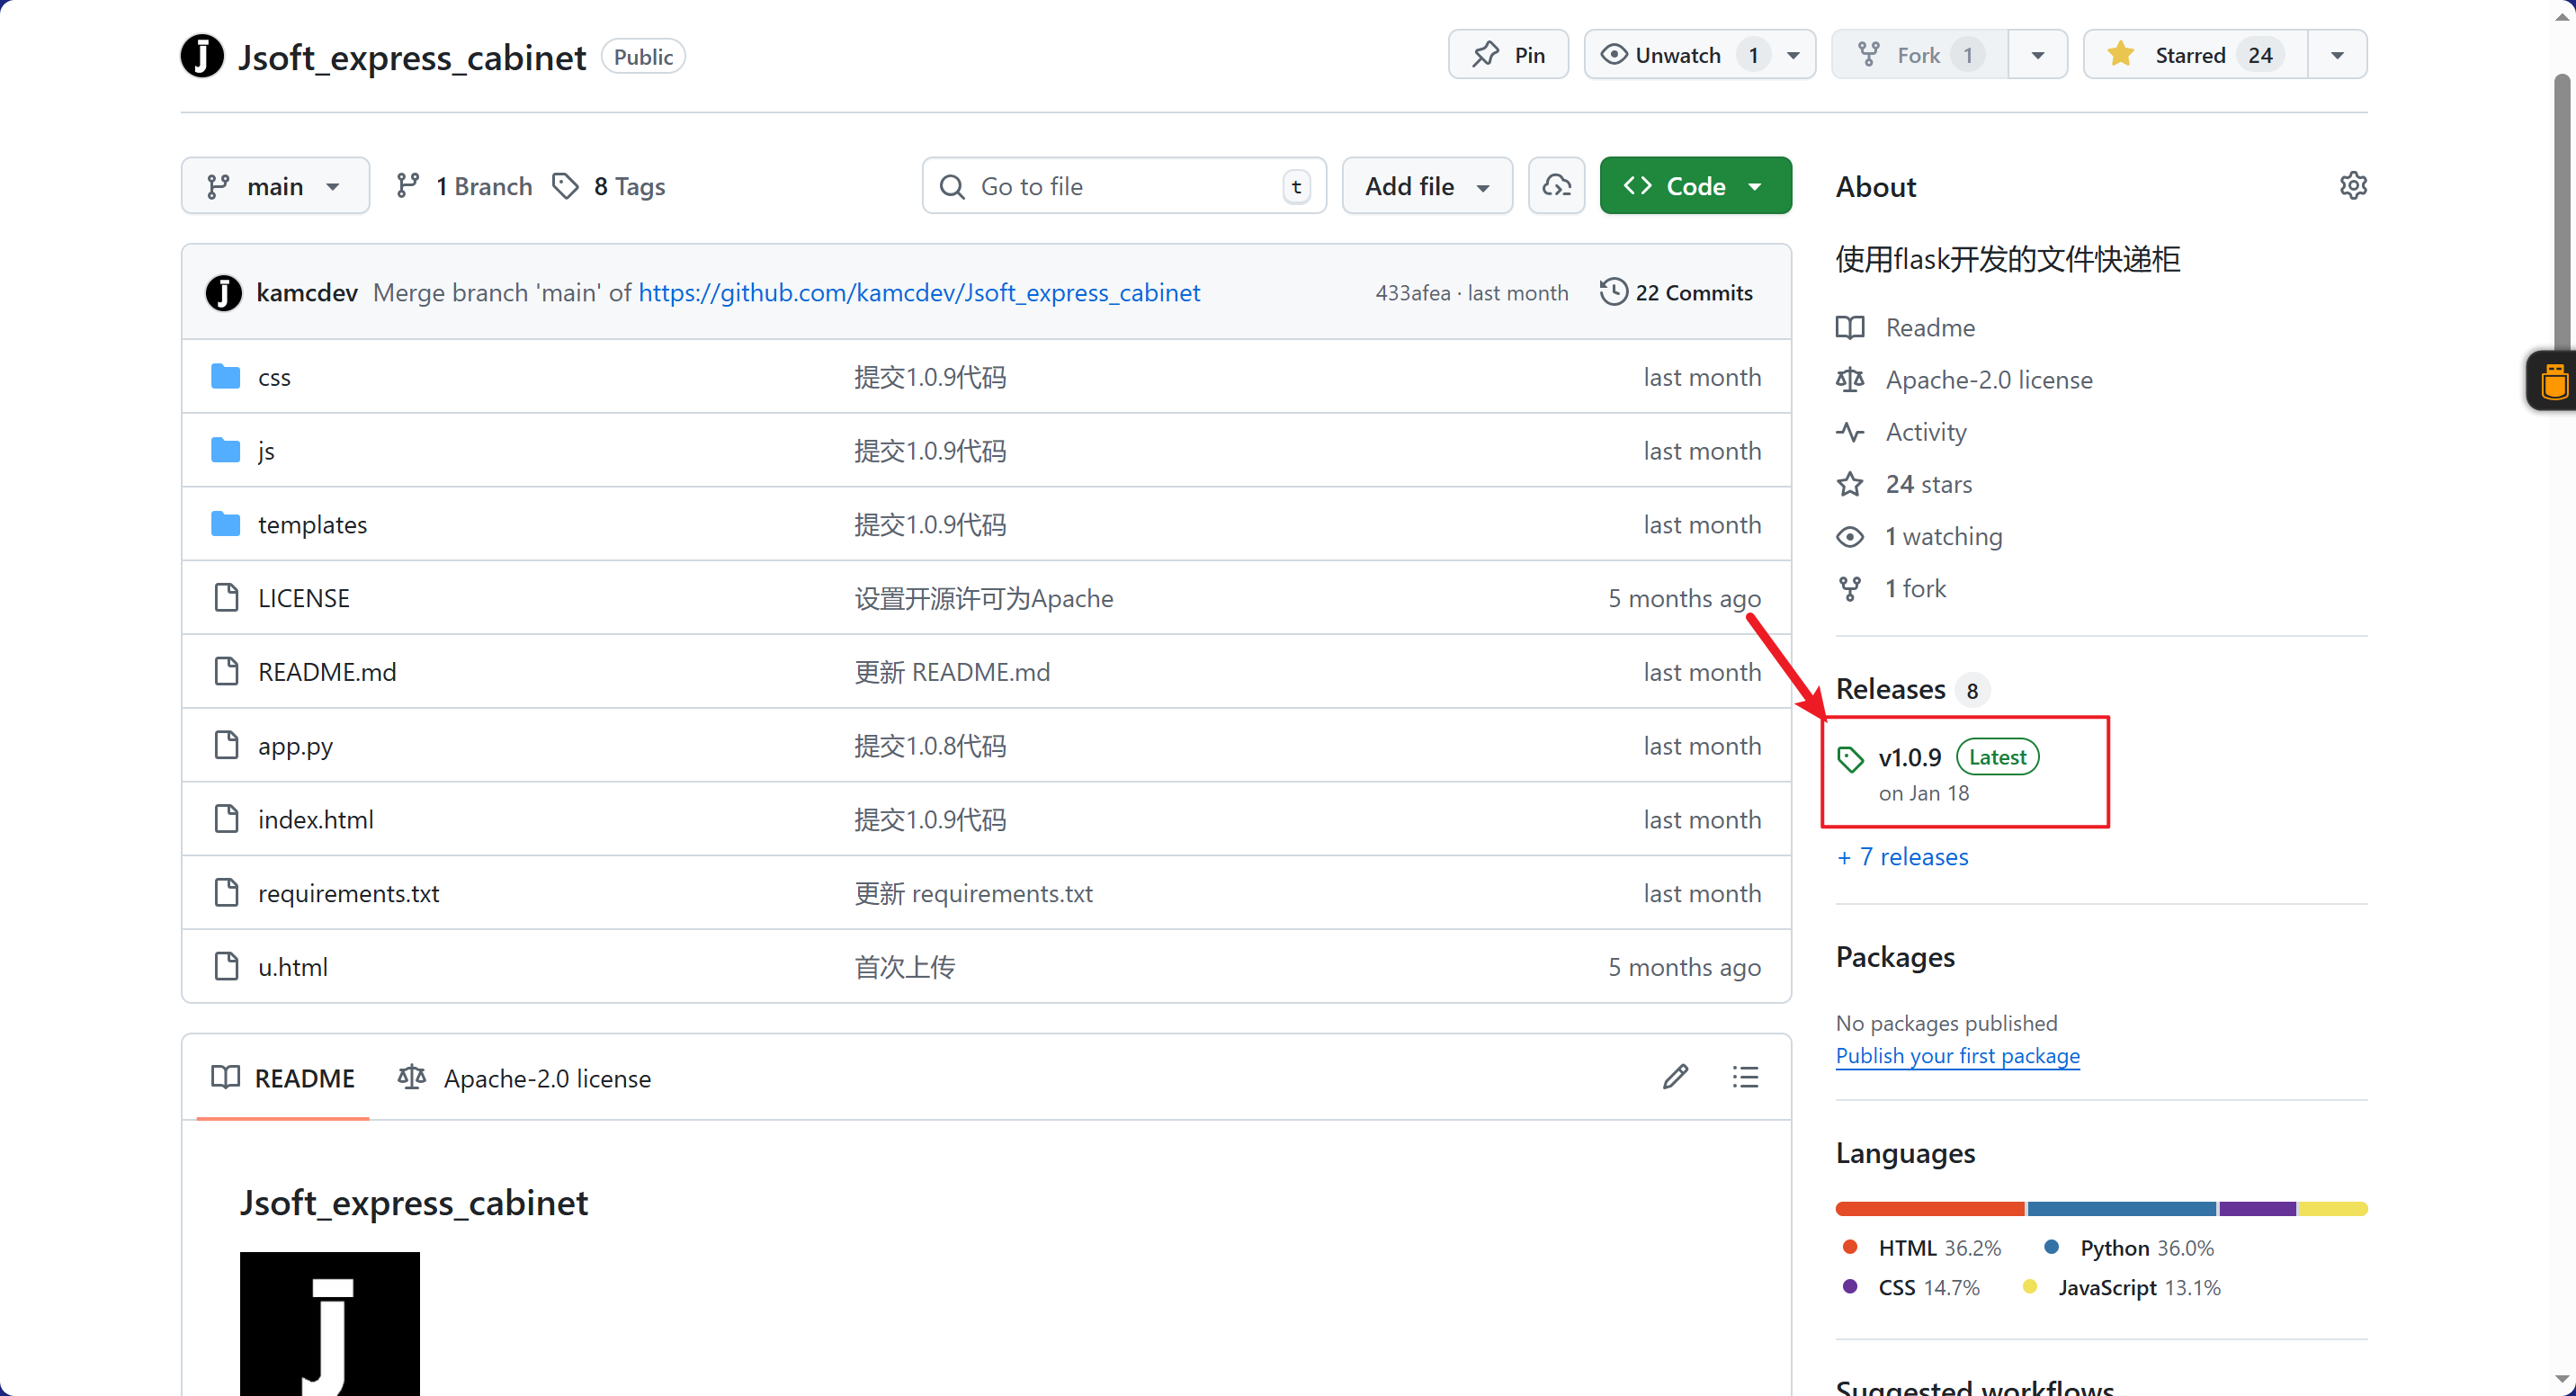The height and width of the screenshot is (1396, 2576).
Task: Open the Python 36.0% language link
Action: tap(2128, 1248)
